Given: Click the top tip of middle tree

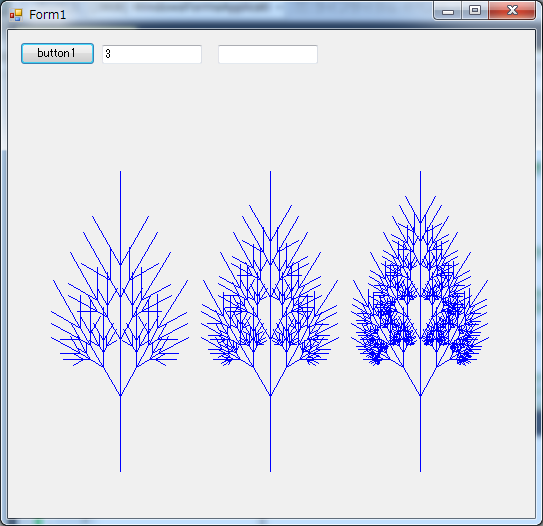Looking at the screenshot, I should point(270,172).
